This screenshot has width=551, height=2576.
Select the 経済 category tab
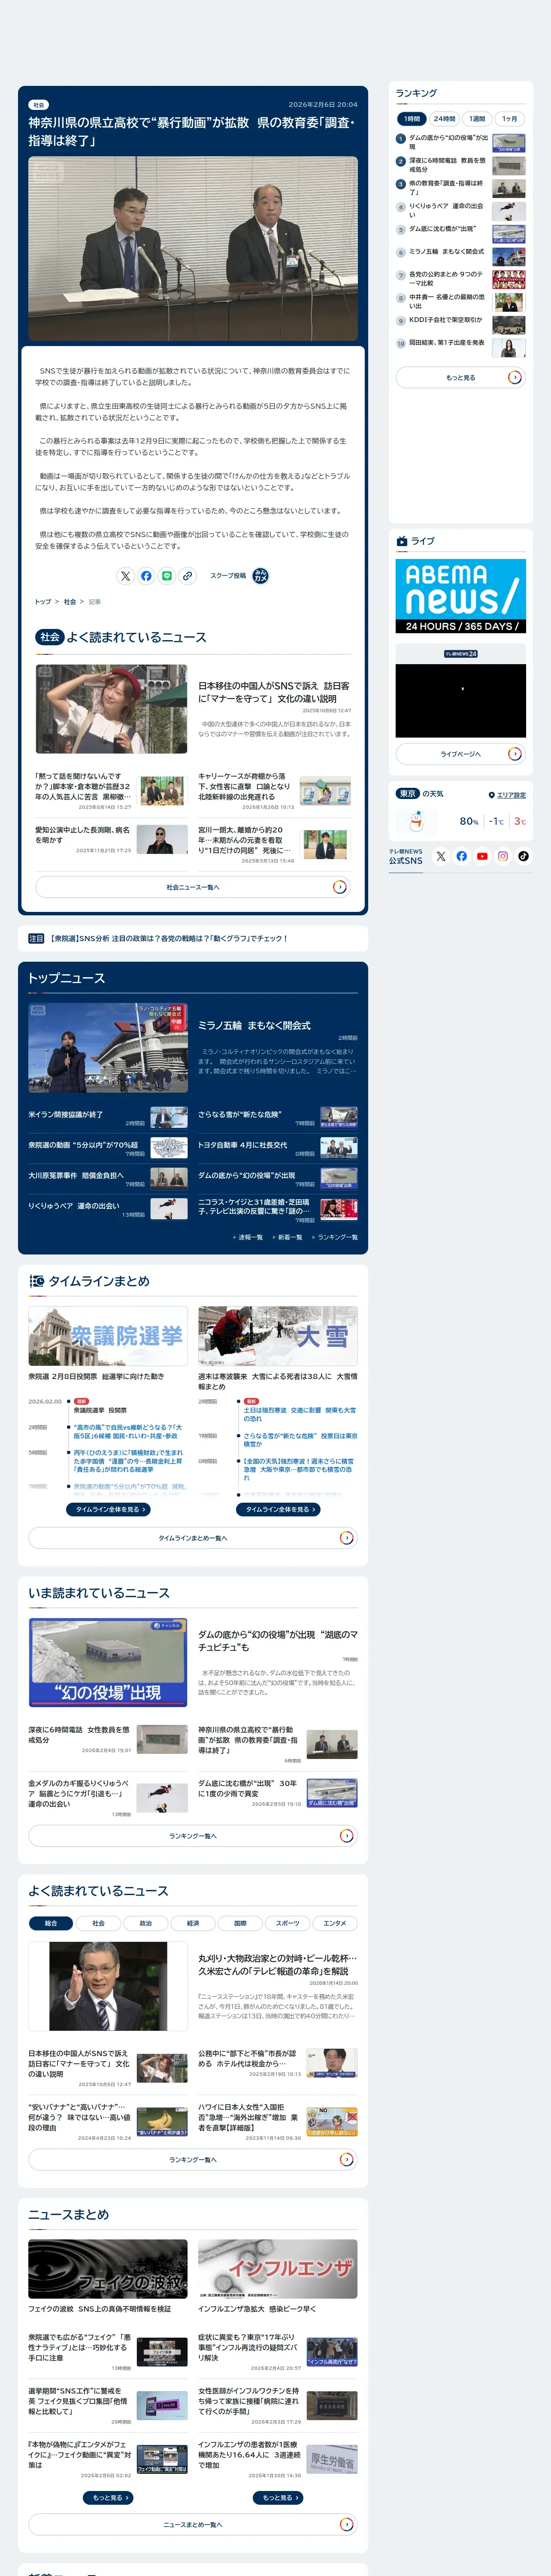[193, 1923]
